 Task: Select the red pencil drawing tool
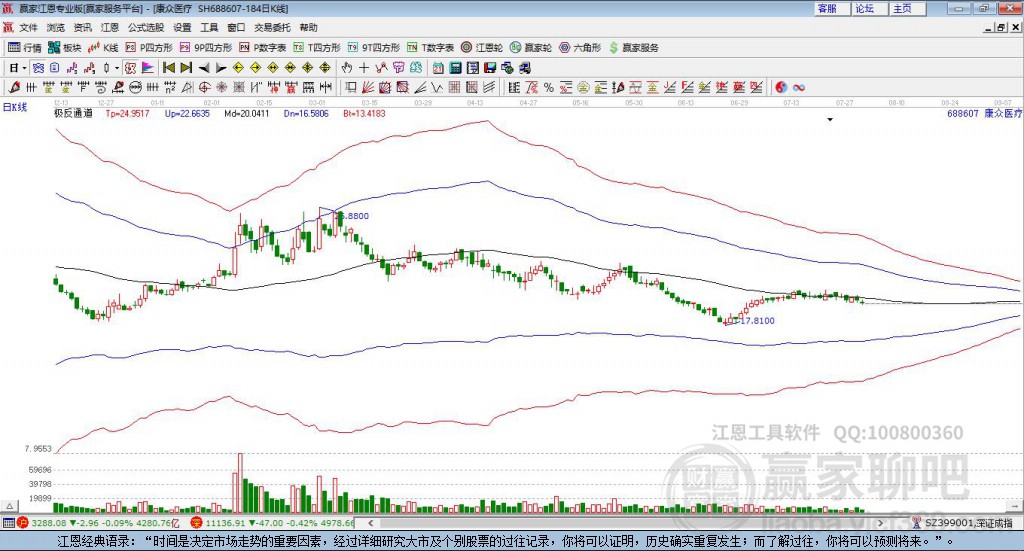tap(14, 87)
